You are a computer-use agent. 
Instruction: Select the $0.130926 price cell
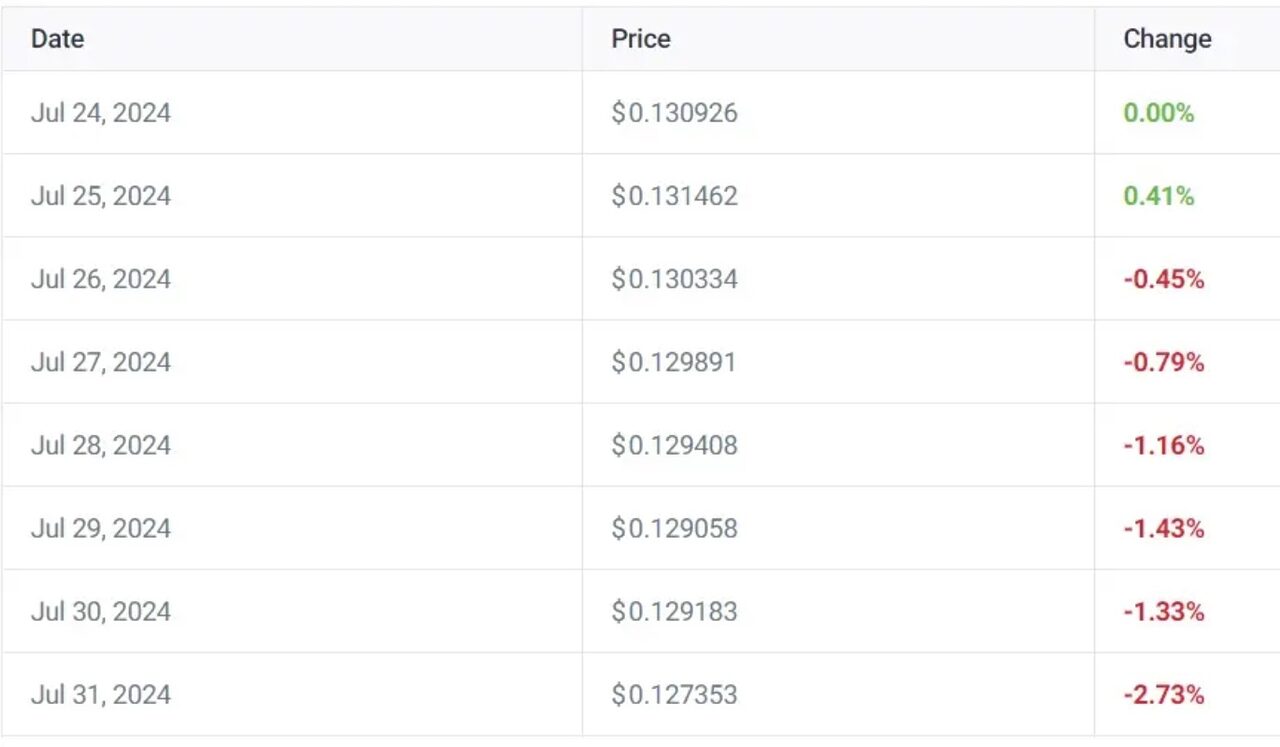675,113
